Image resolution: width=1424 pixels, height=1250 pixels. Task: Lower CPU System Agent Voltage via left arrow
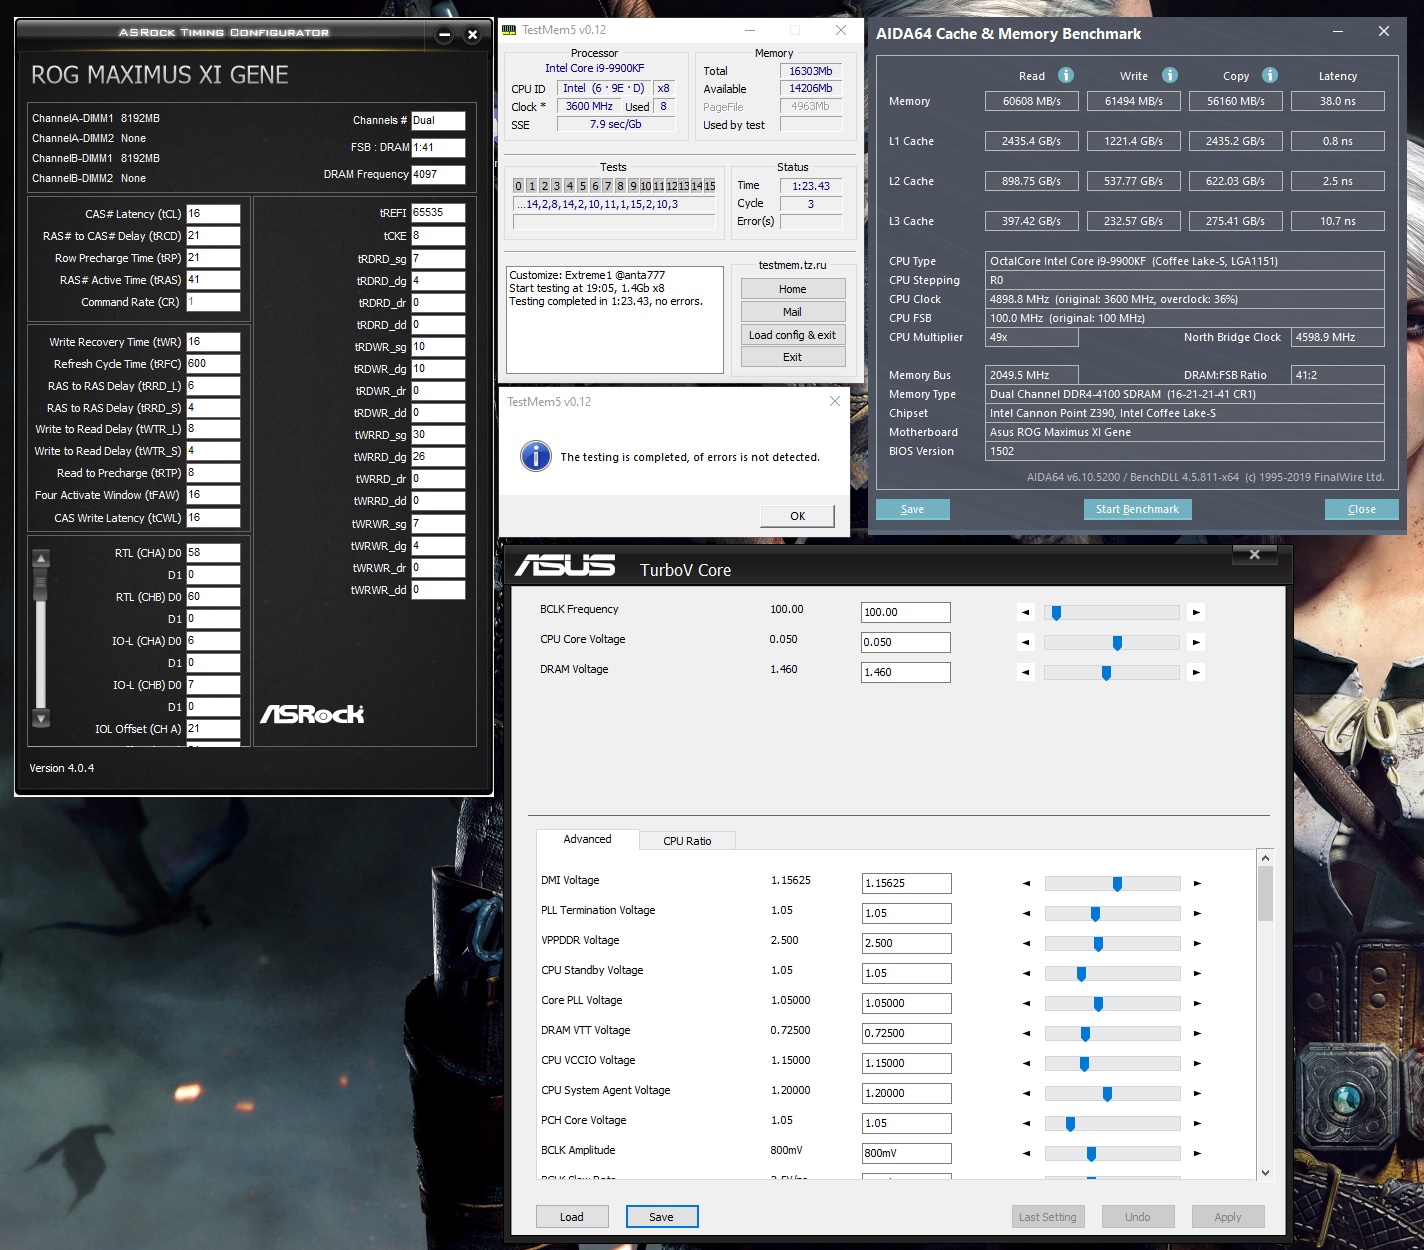click(1026, 1093)
